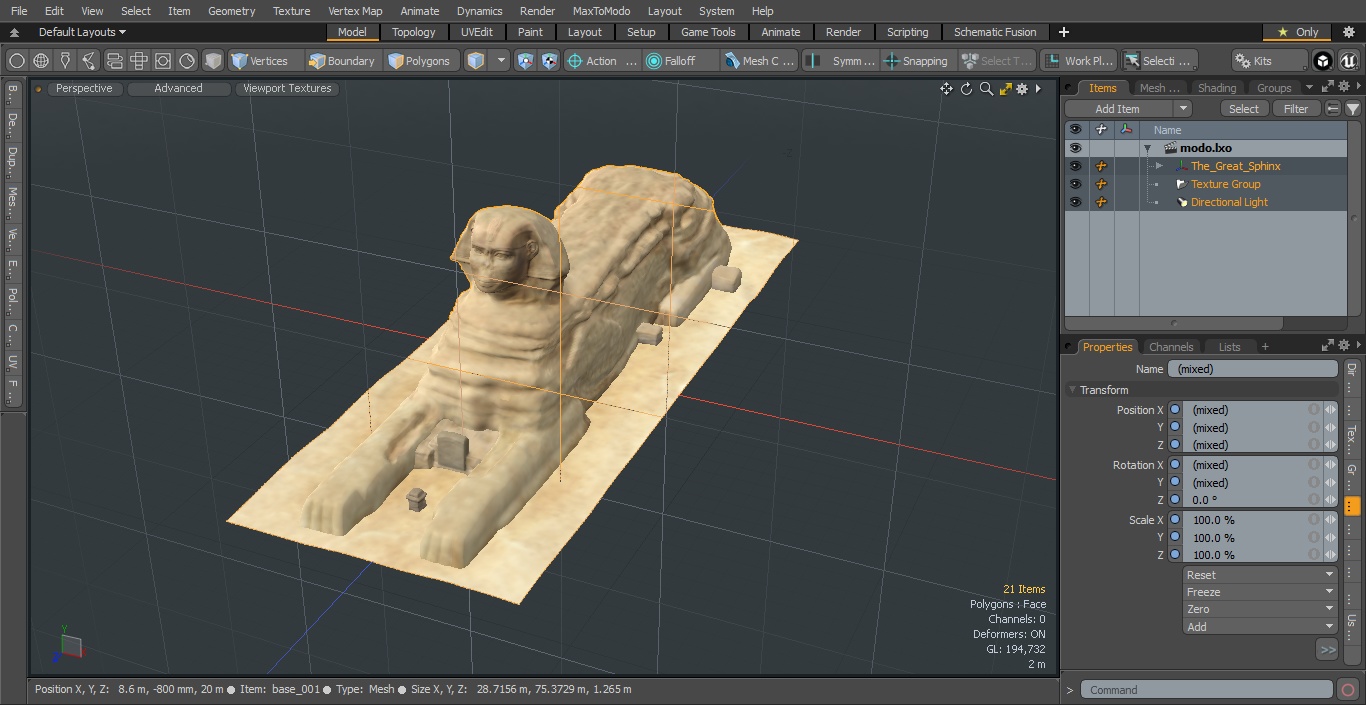Toggle visibility eye for The_Great_Sphinx
The width and height of the screenshot is (1366, 705).
1075,166
